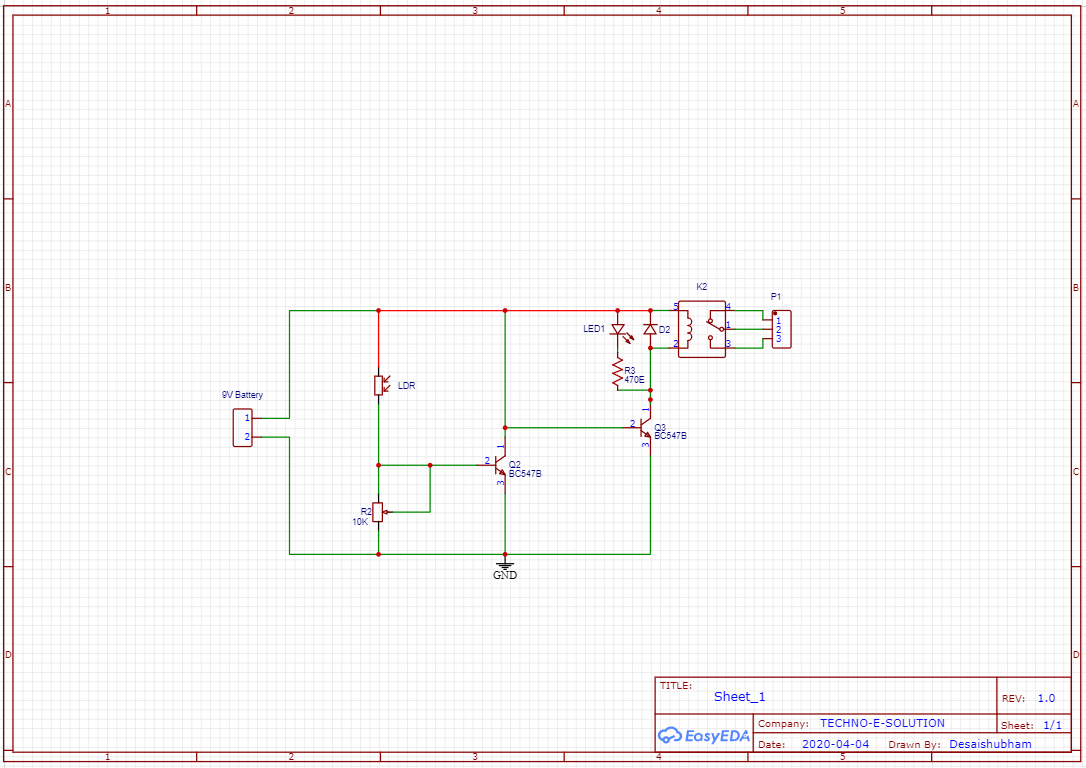Select resistor R3 470E
Screen dimensions: 1086x768
pos(618,371)
